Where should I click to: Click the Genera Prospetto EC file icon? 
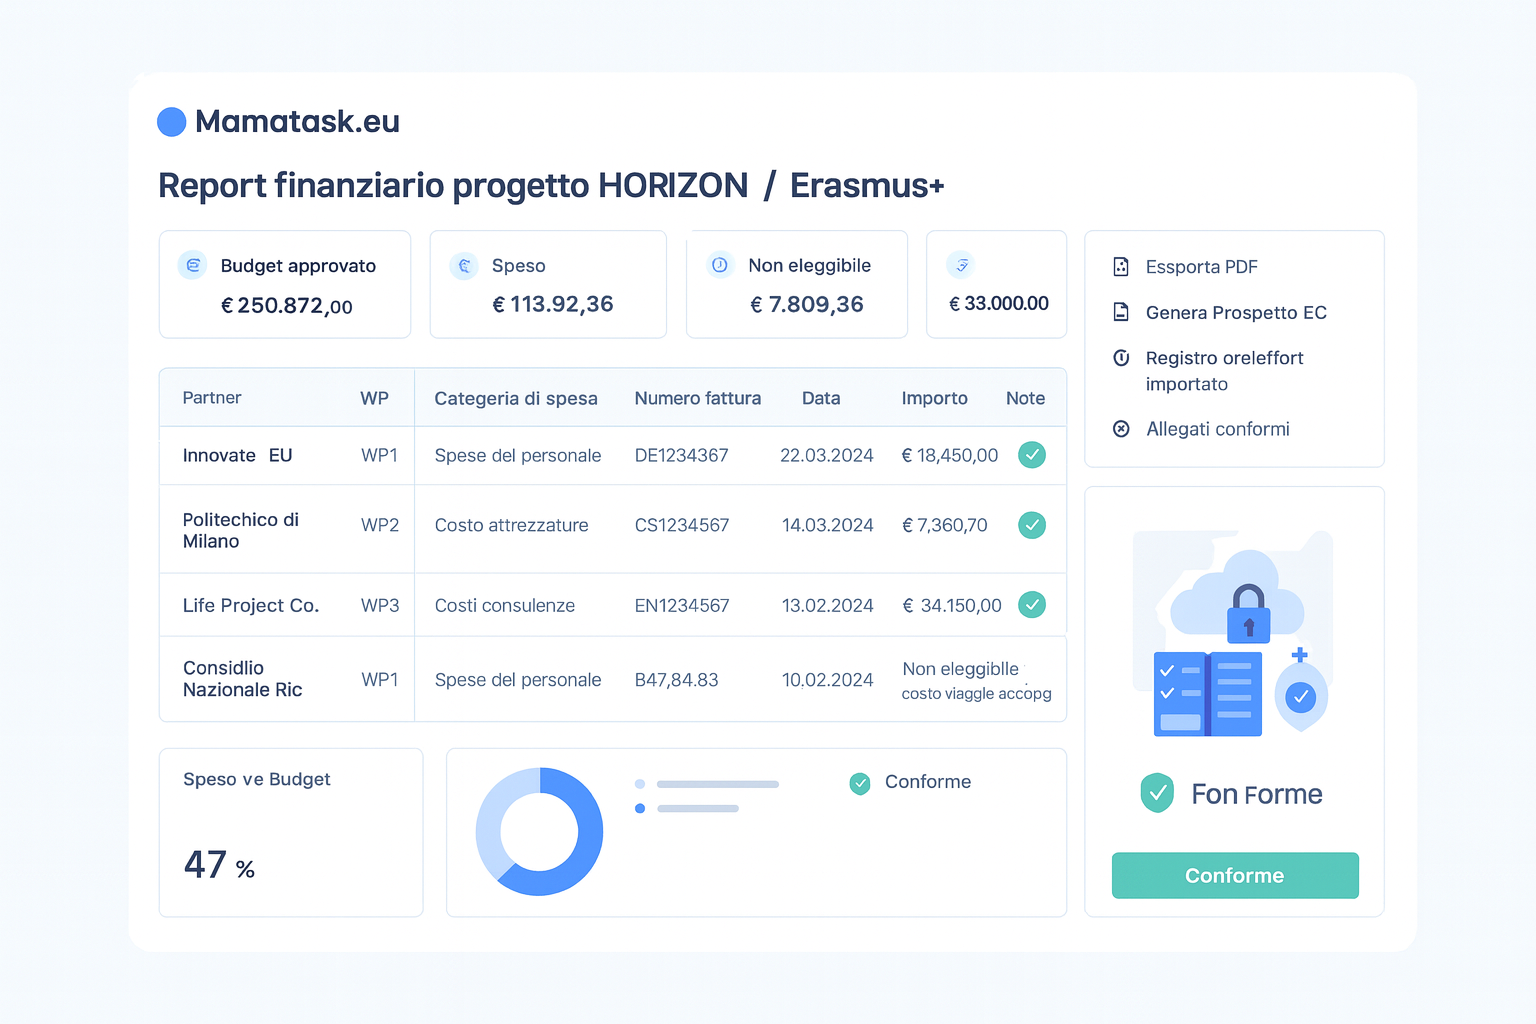coord(1121,313)
